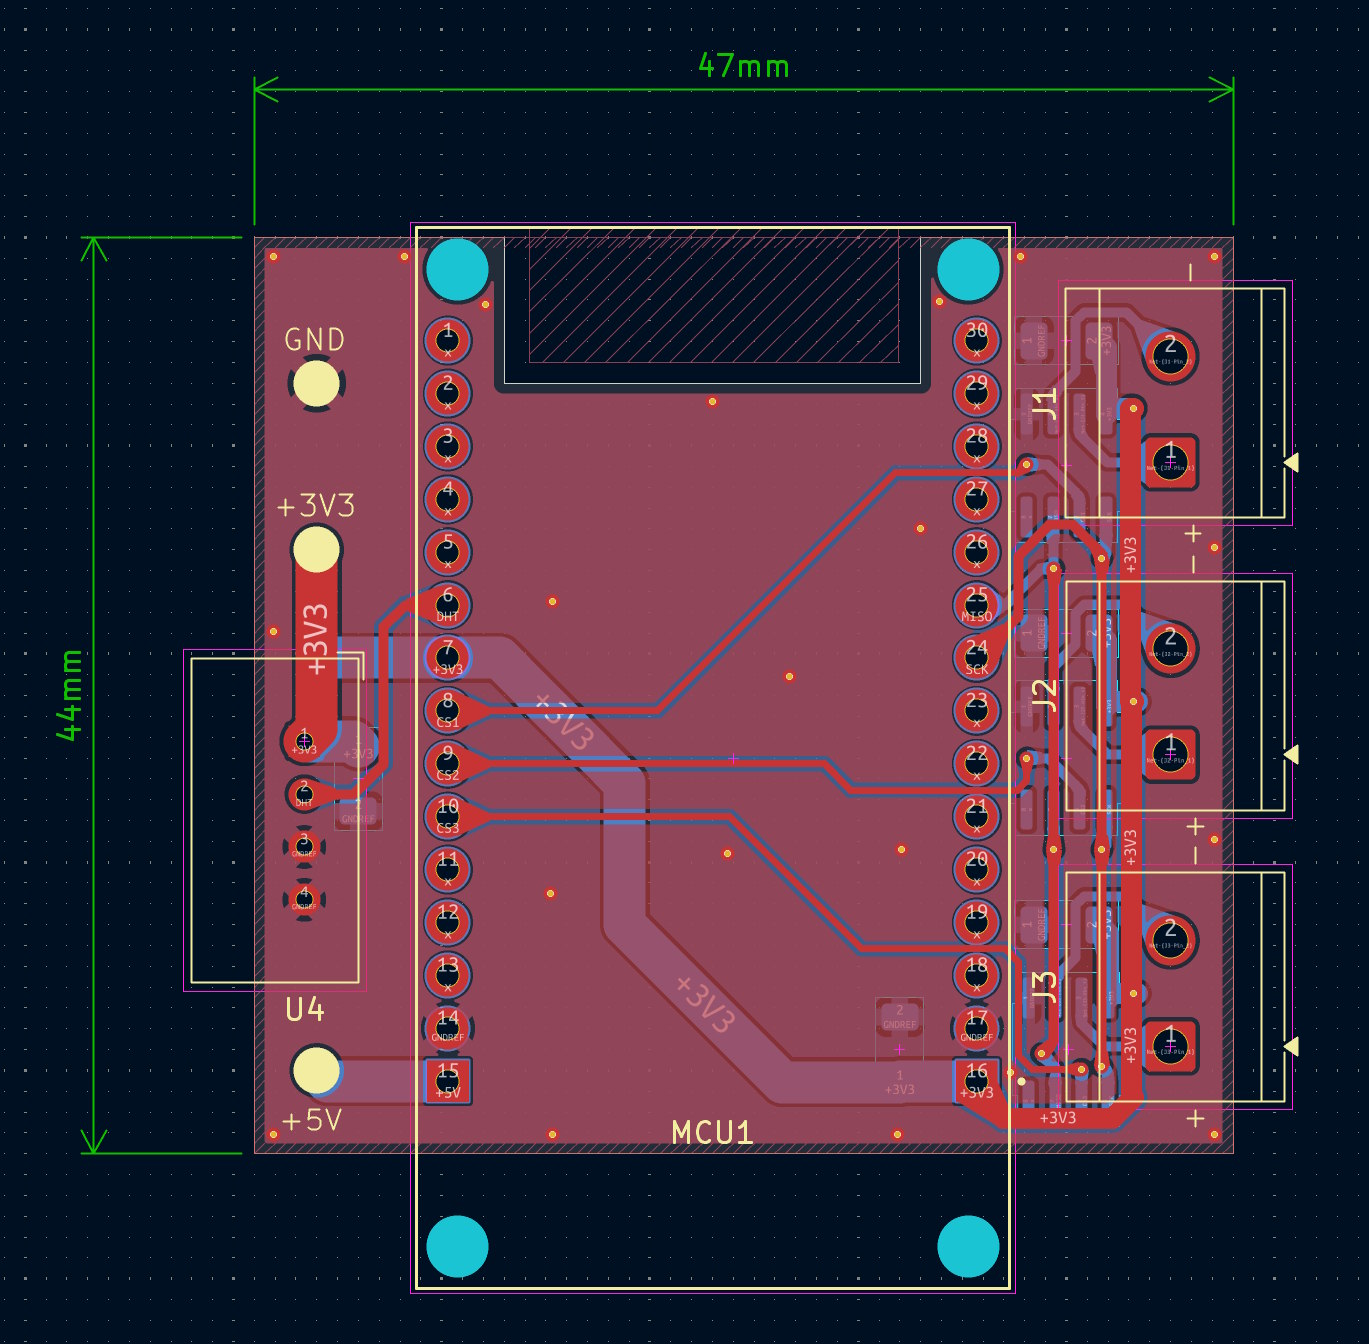Image resolution: width=1369 pixels, height=1344 pixels.
Task: Click MCU1 pad 19
Action: coord(977,921)
